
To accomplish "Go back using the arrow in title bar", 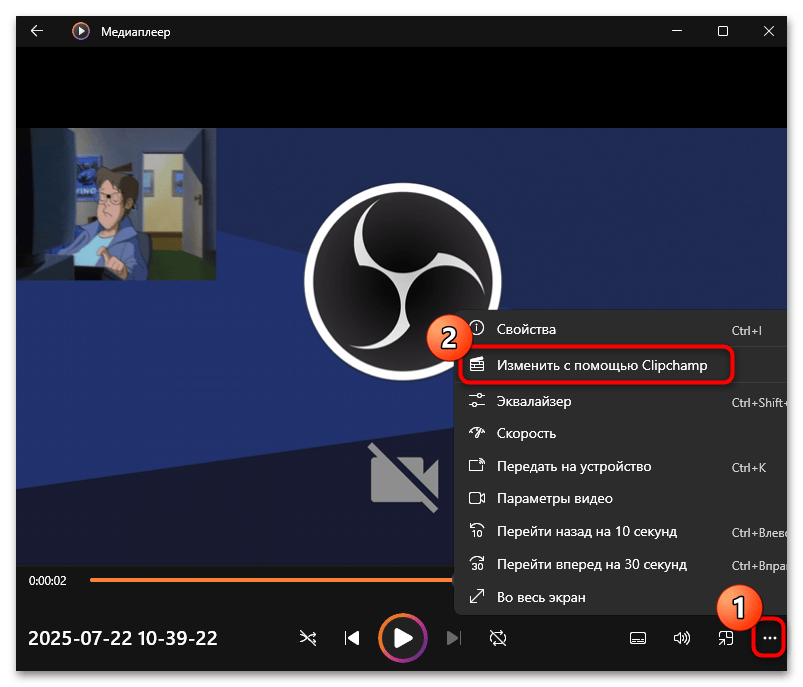I will (37, 31).
